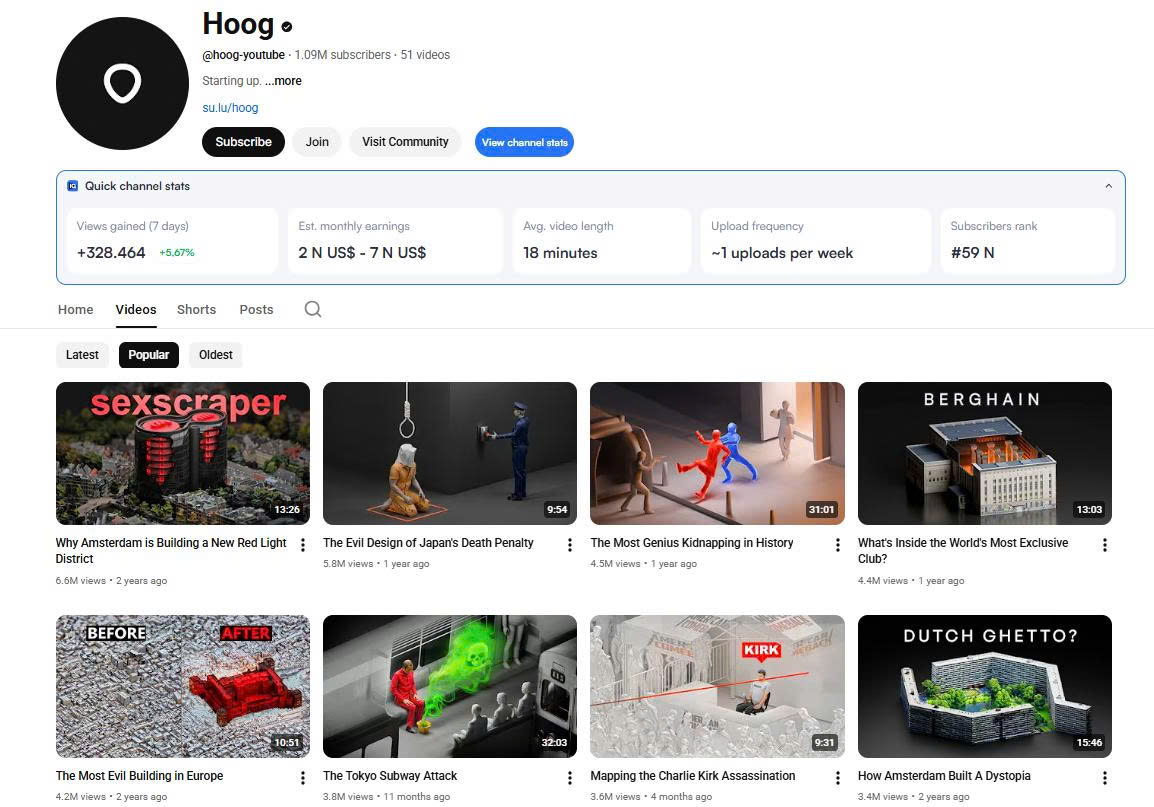1154x807 pixels.
Task: Open options menu for Japan's Death Penalty video
Action: coord(570,545)
